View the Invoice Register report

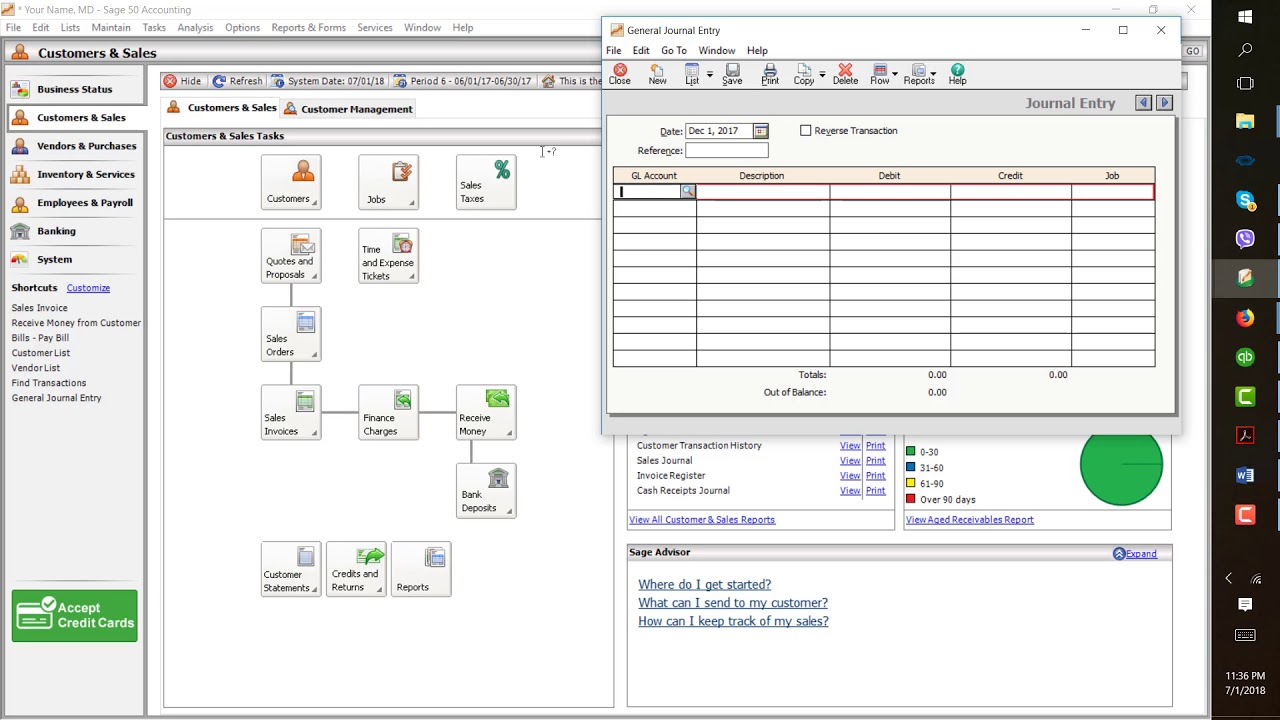click(850, 476)
